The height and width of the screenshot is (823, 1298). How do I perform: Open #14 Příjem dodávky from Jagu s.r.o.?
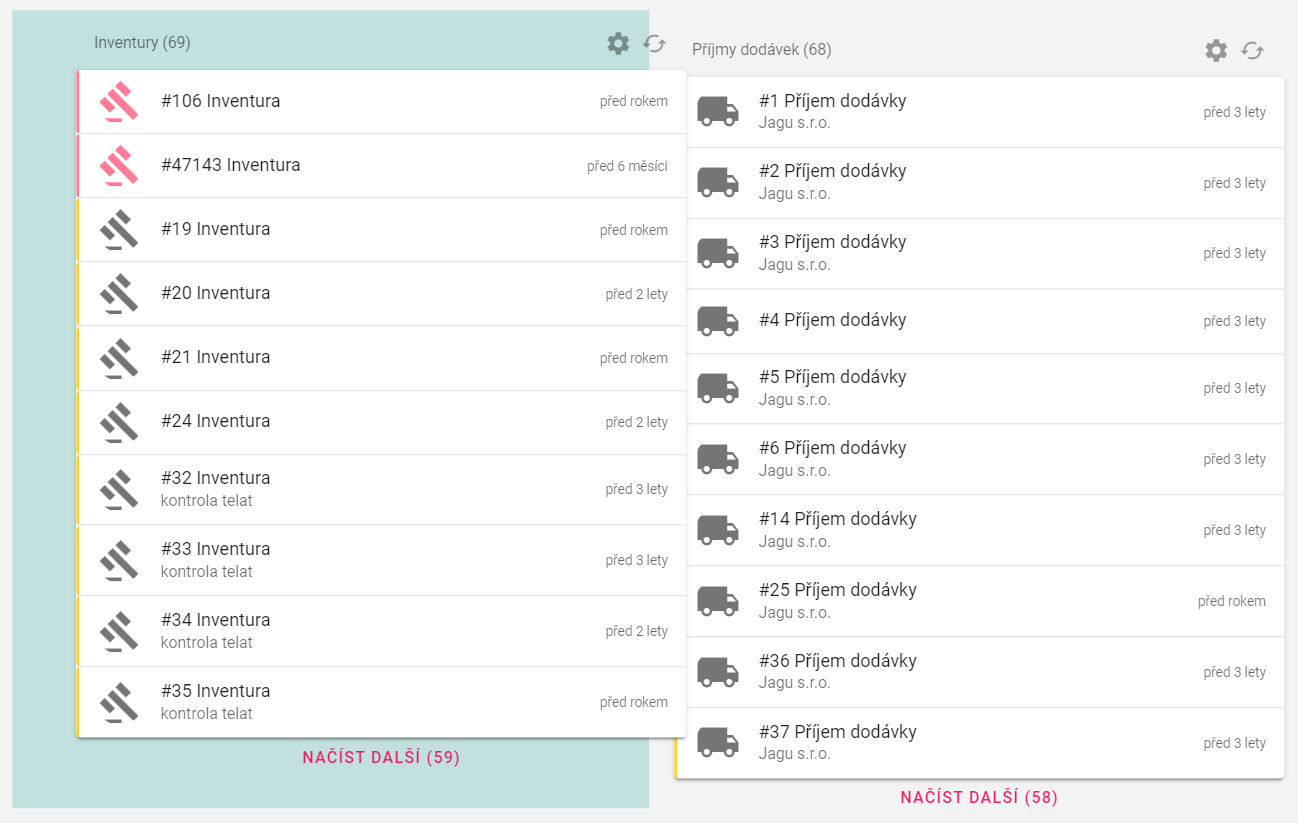point(980,530)
